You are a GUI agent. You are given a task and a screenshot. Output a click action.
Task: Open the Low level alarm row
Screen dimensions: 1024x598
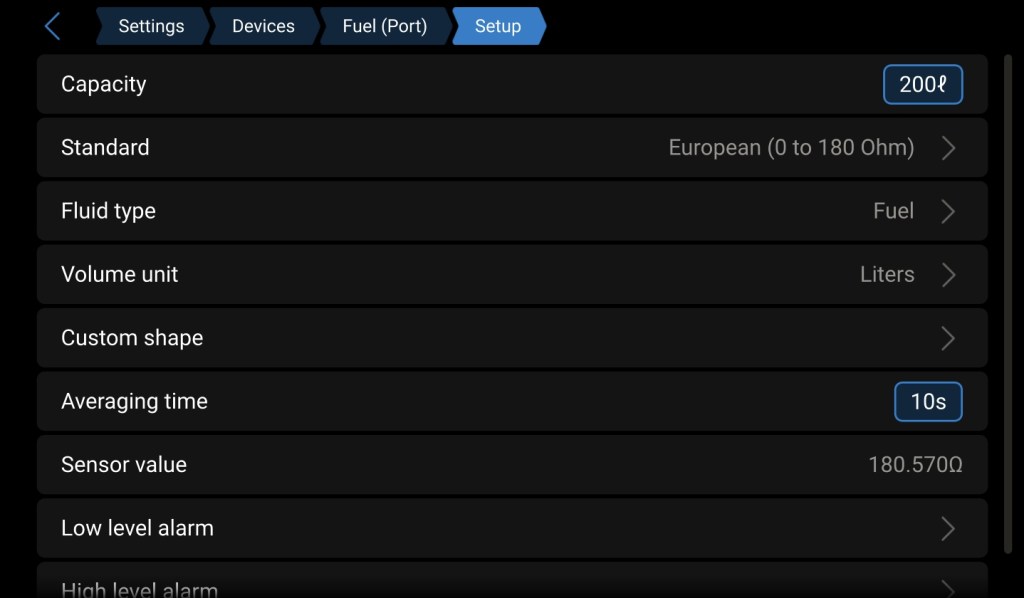click(x=400, y=528)
